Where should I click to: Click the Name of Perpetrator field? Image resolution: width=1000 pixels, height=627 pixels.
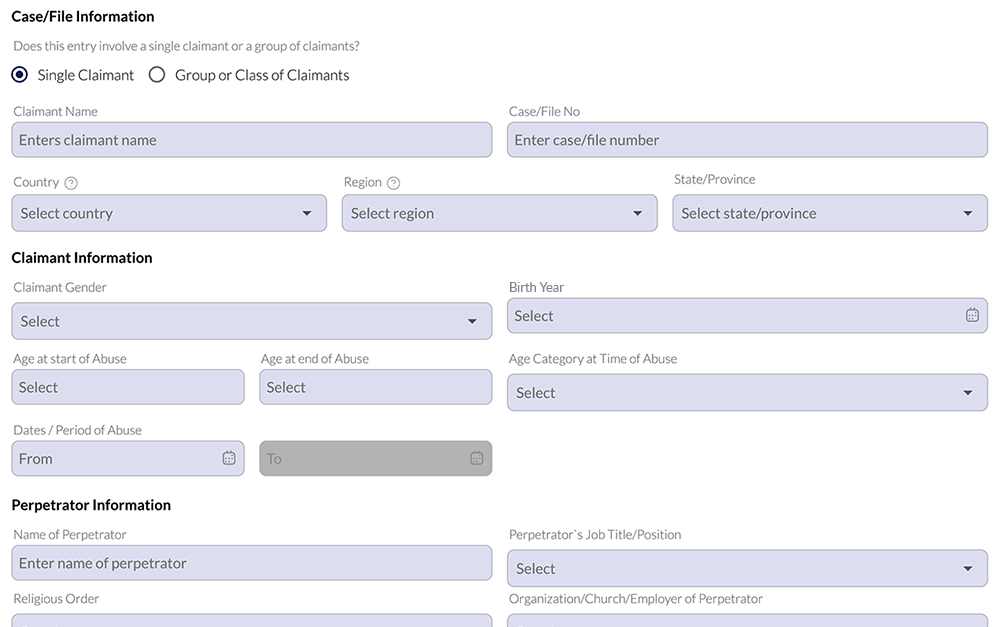[x=251, y=563]
